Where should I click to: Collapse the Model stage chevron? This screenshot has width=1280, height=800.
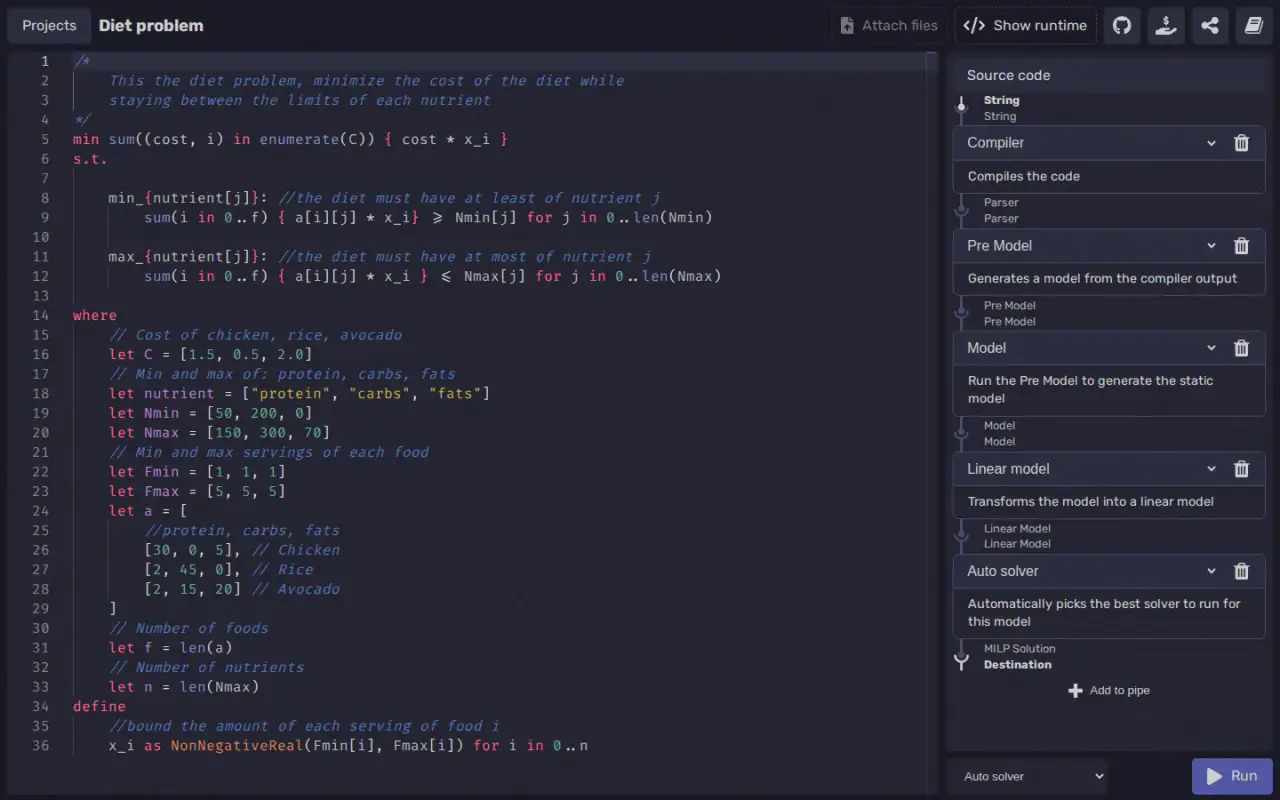tap(1211, 348)
